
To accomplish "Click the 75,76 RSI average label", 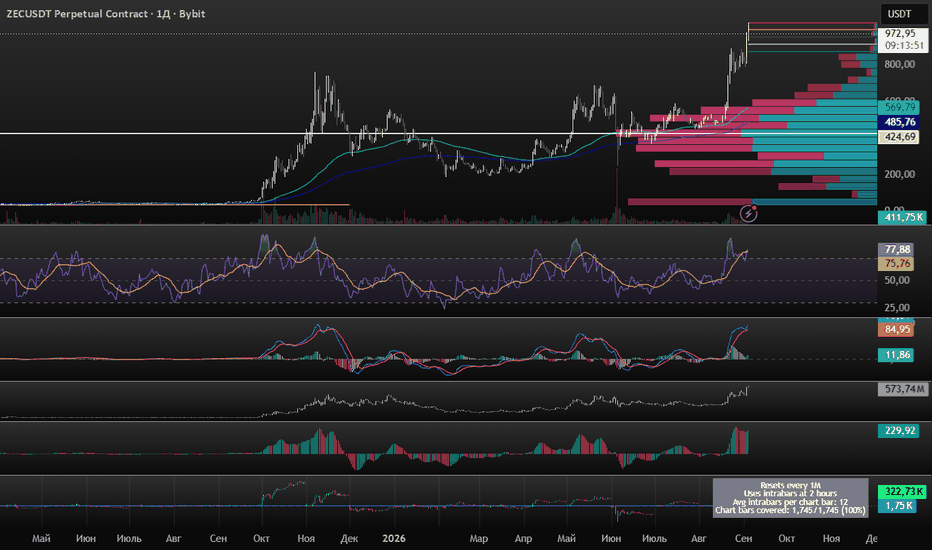I will pos(897,263).
